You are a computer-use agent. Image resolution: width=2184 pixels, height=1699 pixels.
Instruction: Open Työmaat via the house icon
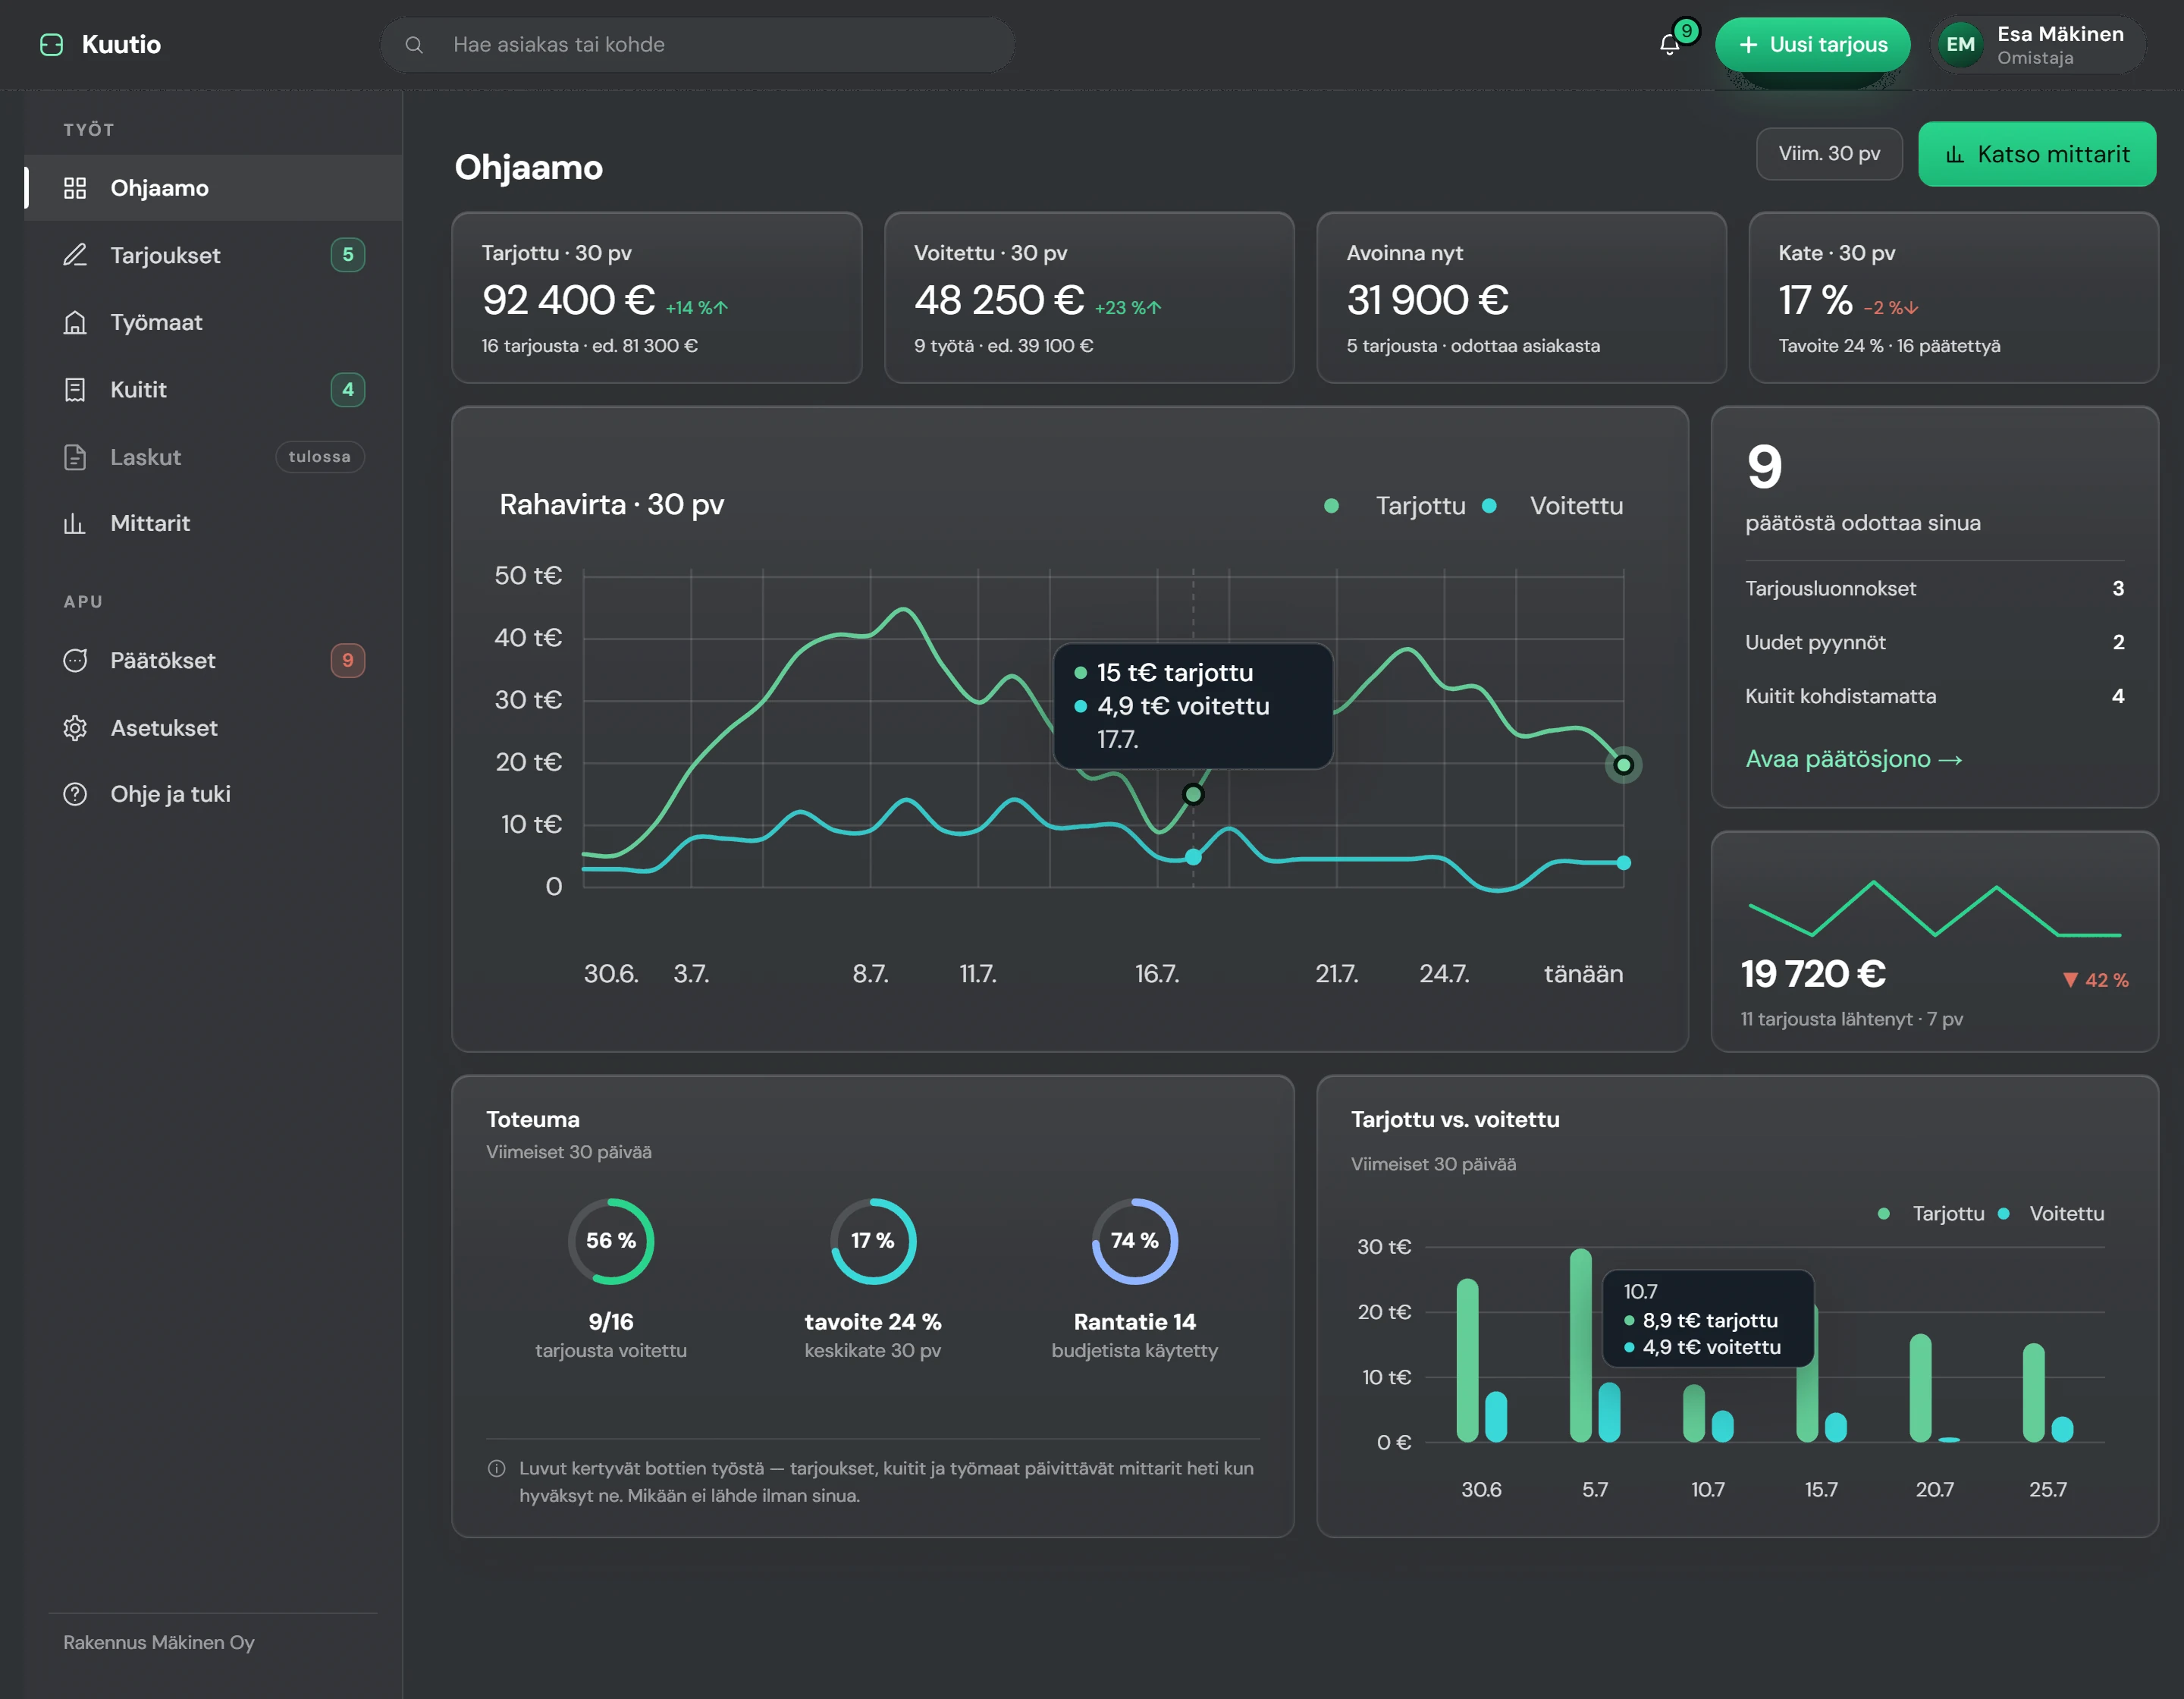75,322
